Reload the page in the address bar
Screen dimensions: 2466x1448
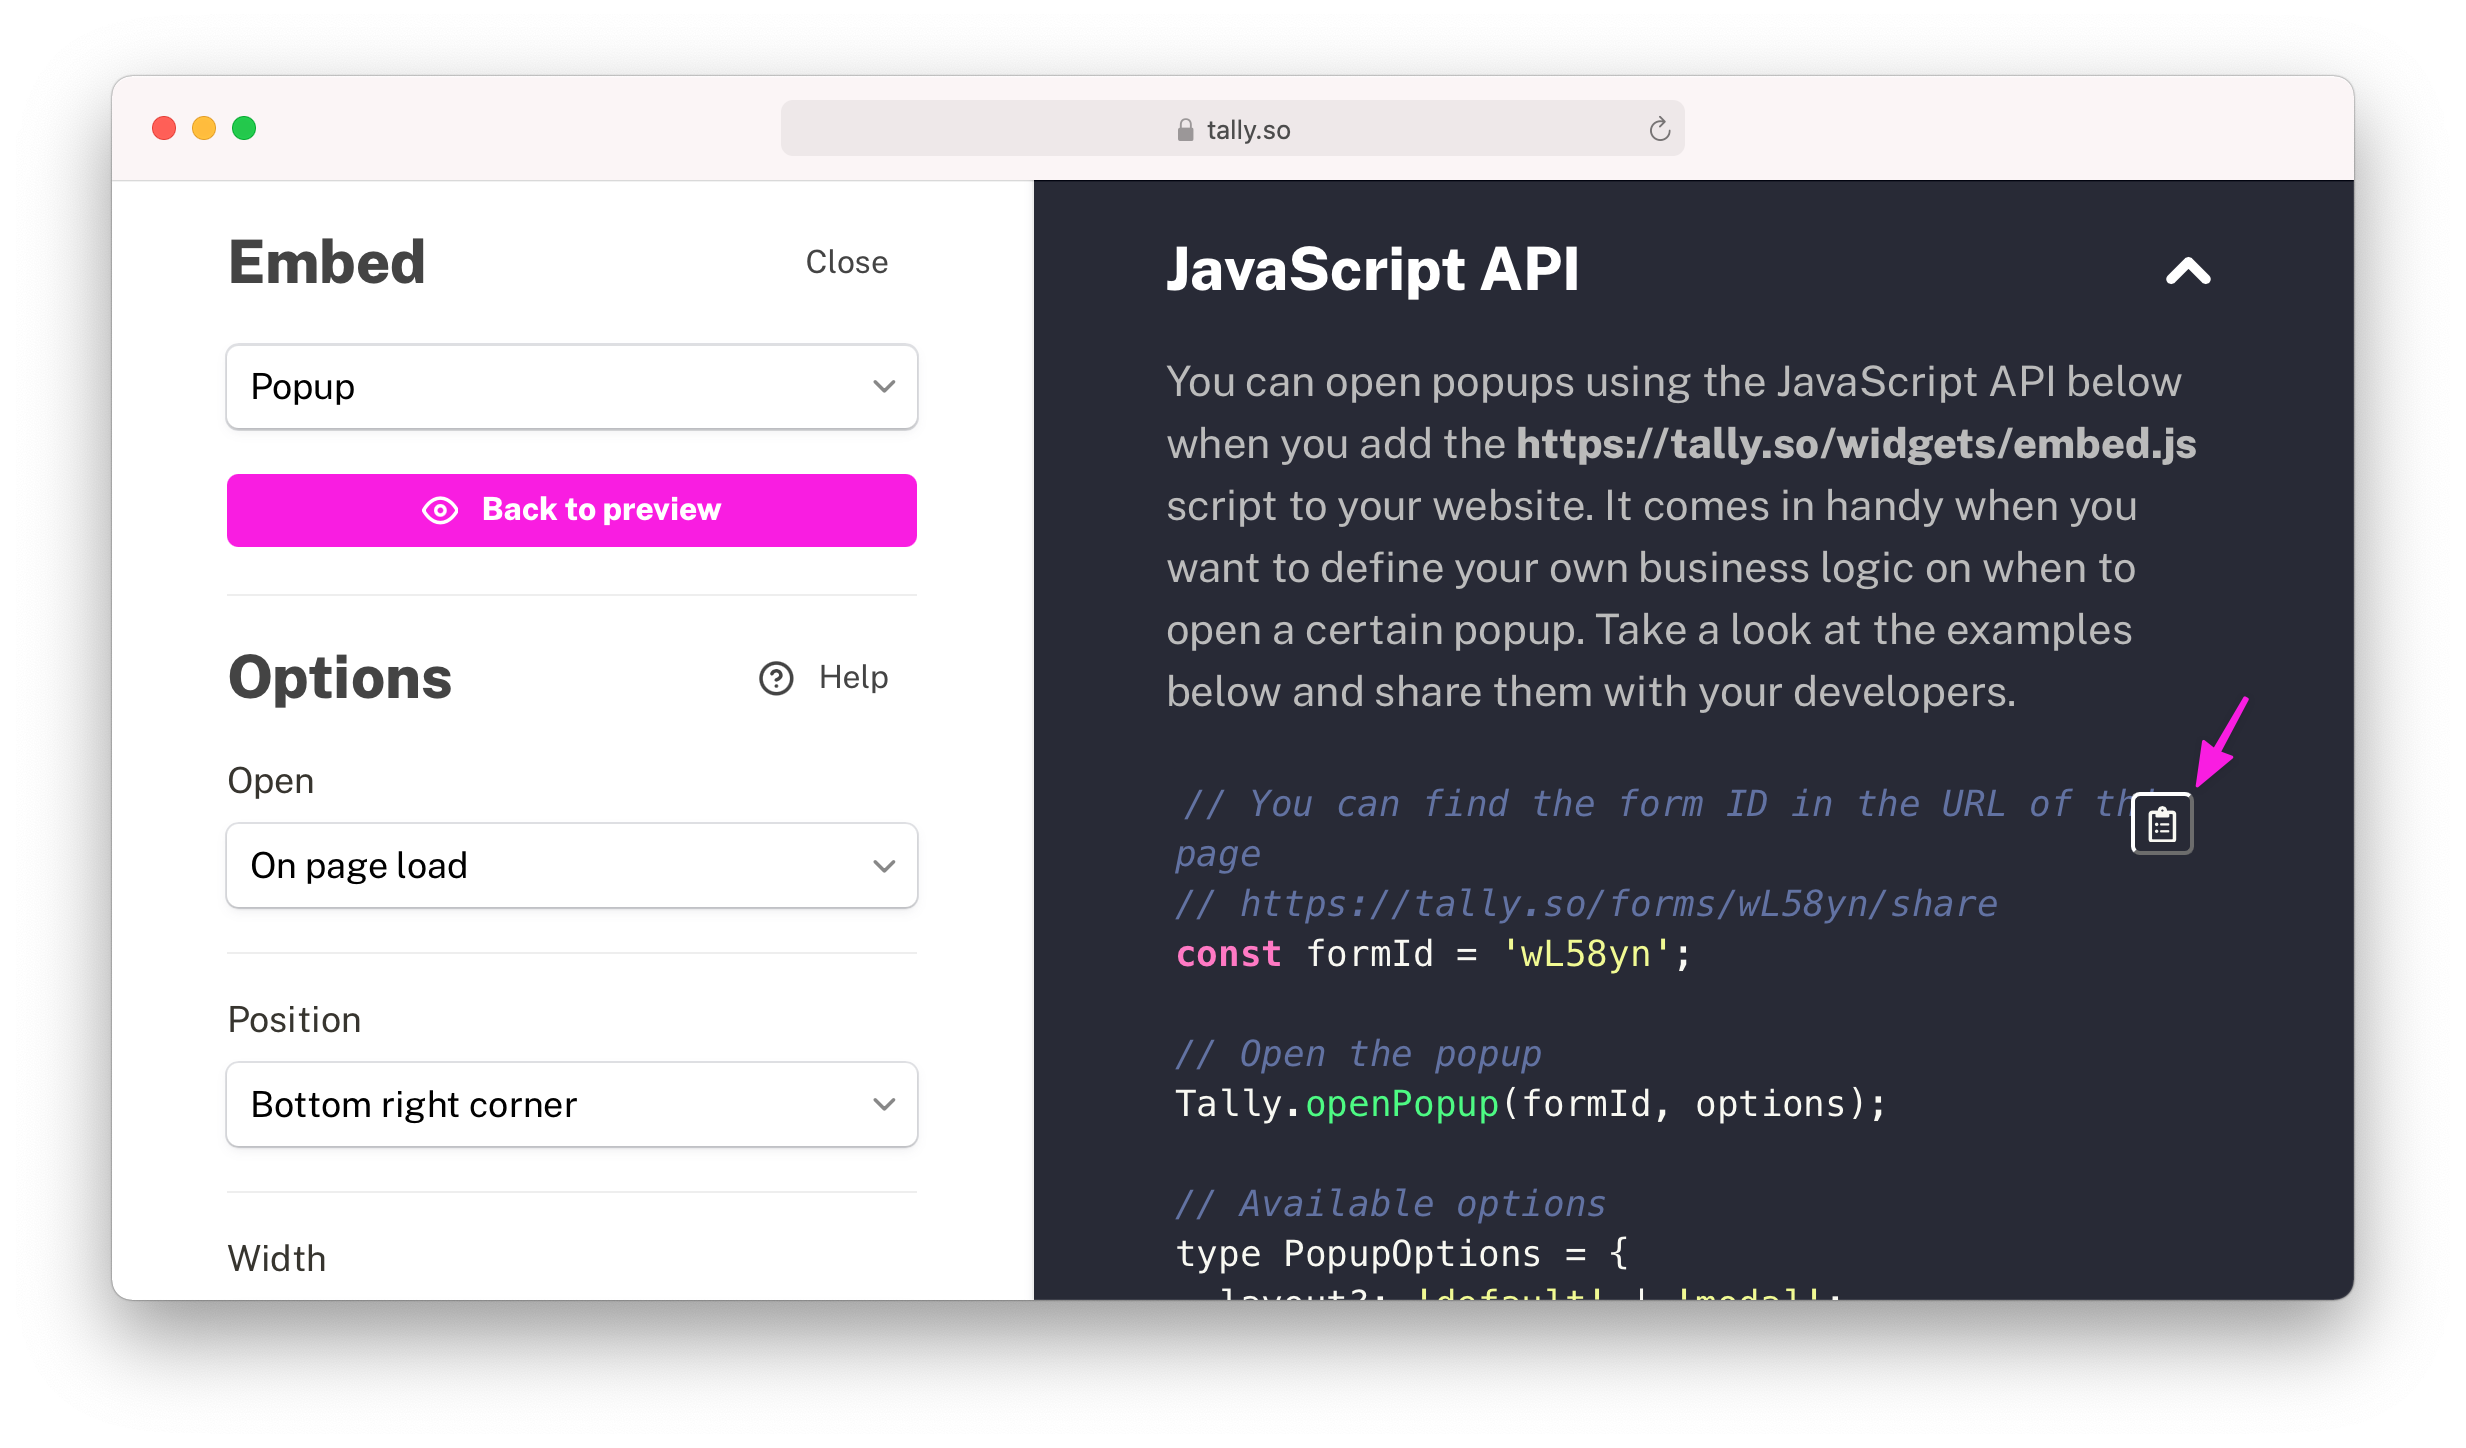pos(1659,129)
